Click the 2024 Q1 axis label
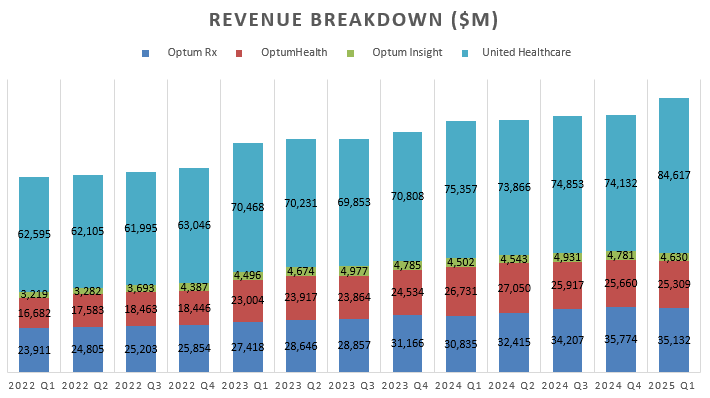 (x=458, y=386)
